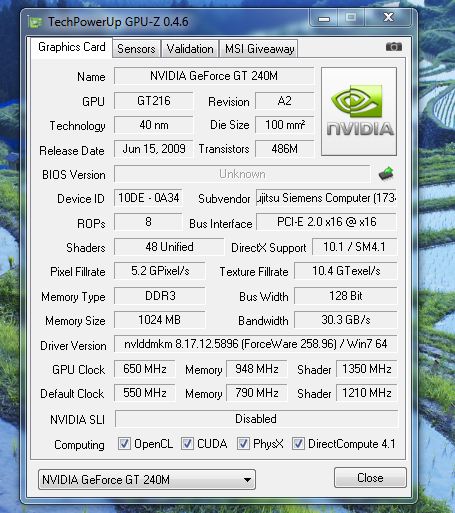Click the Release Date field Jun 15, 2009
455x513 pixels.
(x=154, y=149)
